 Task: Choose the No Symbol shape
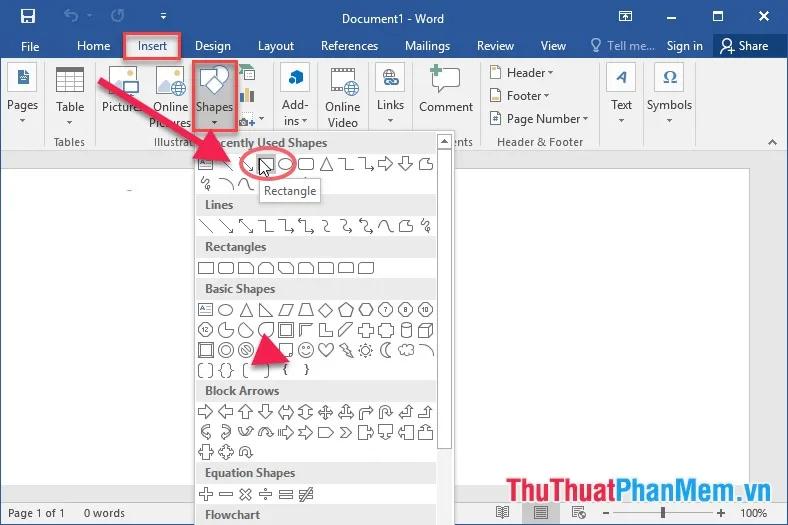246,350
